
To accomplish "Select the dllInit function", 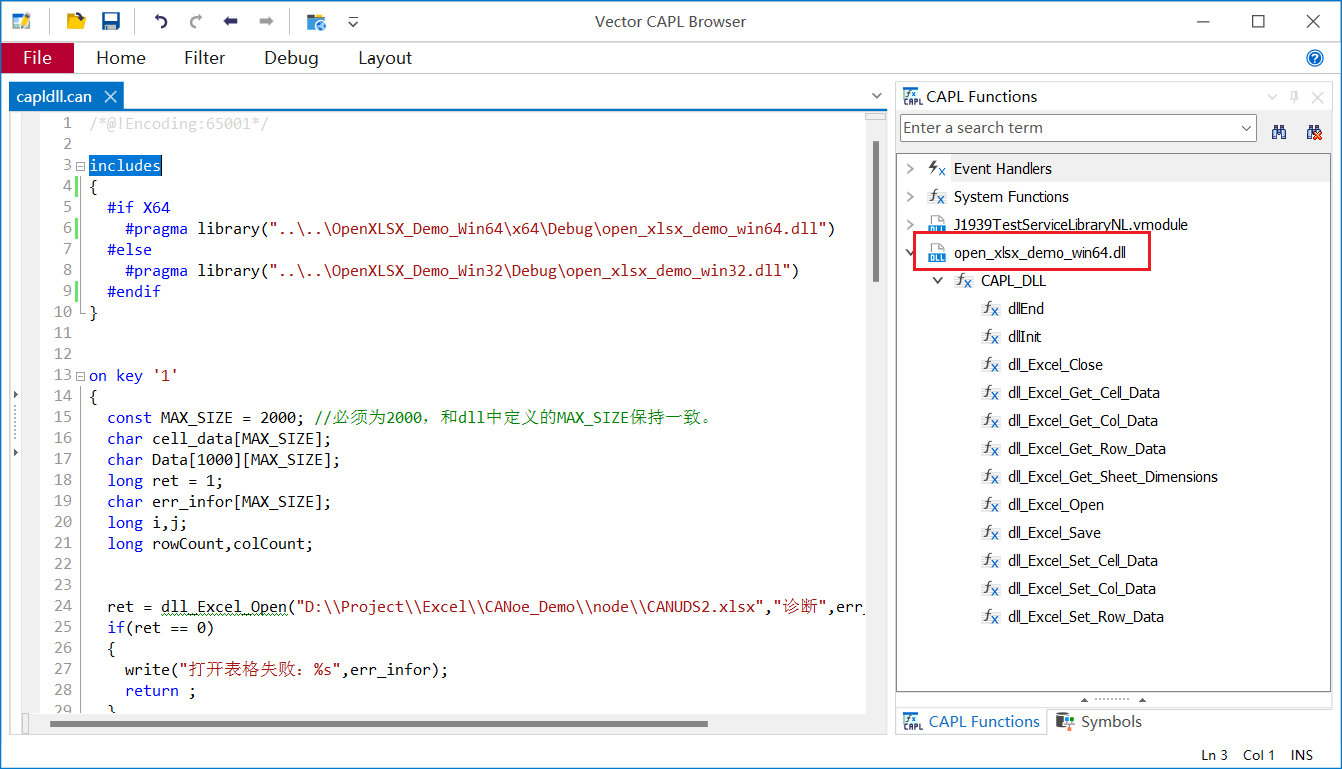I will 1024,337.
